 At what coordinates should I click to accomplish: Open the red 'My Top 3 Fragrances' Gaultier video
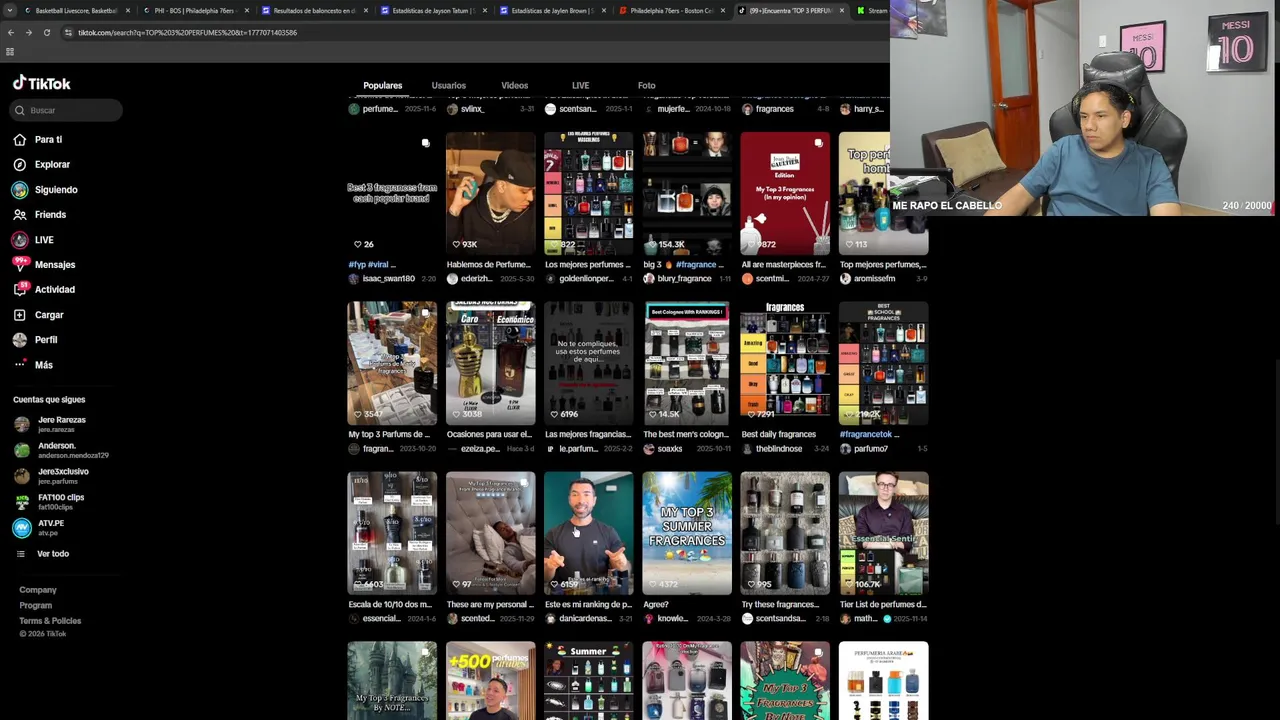[x=785, y=193]
